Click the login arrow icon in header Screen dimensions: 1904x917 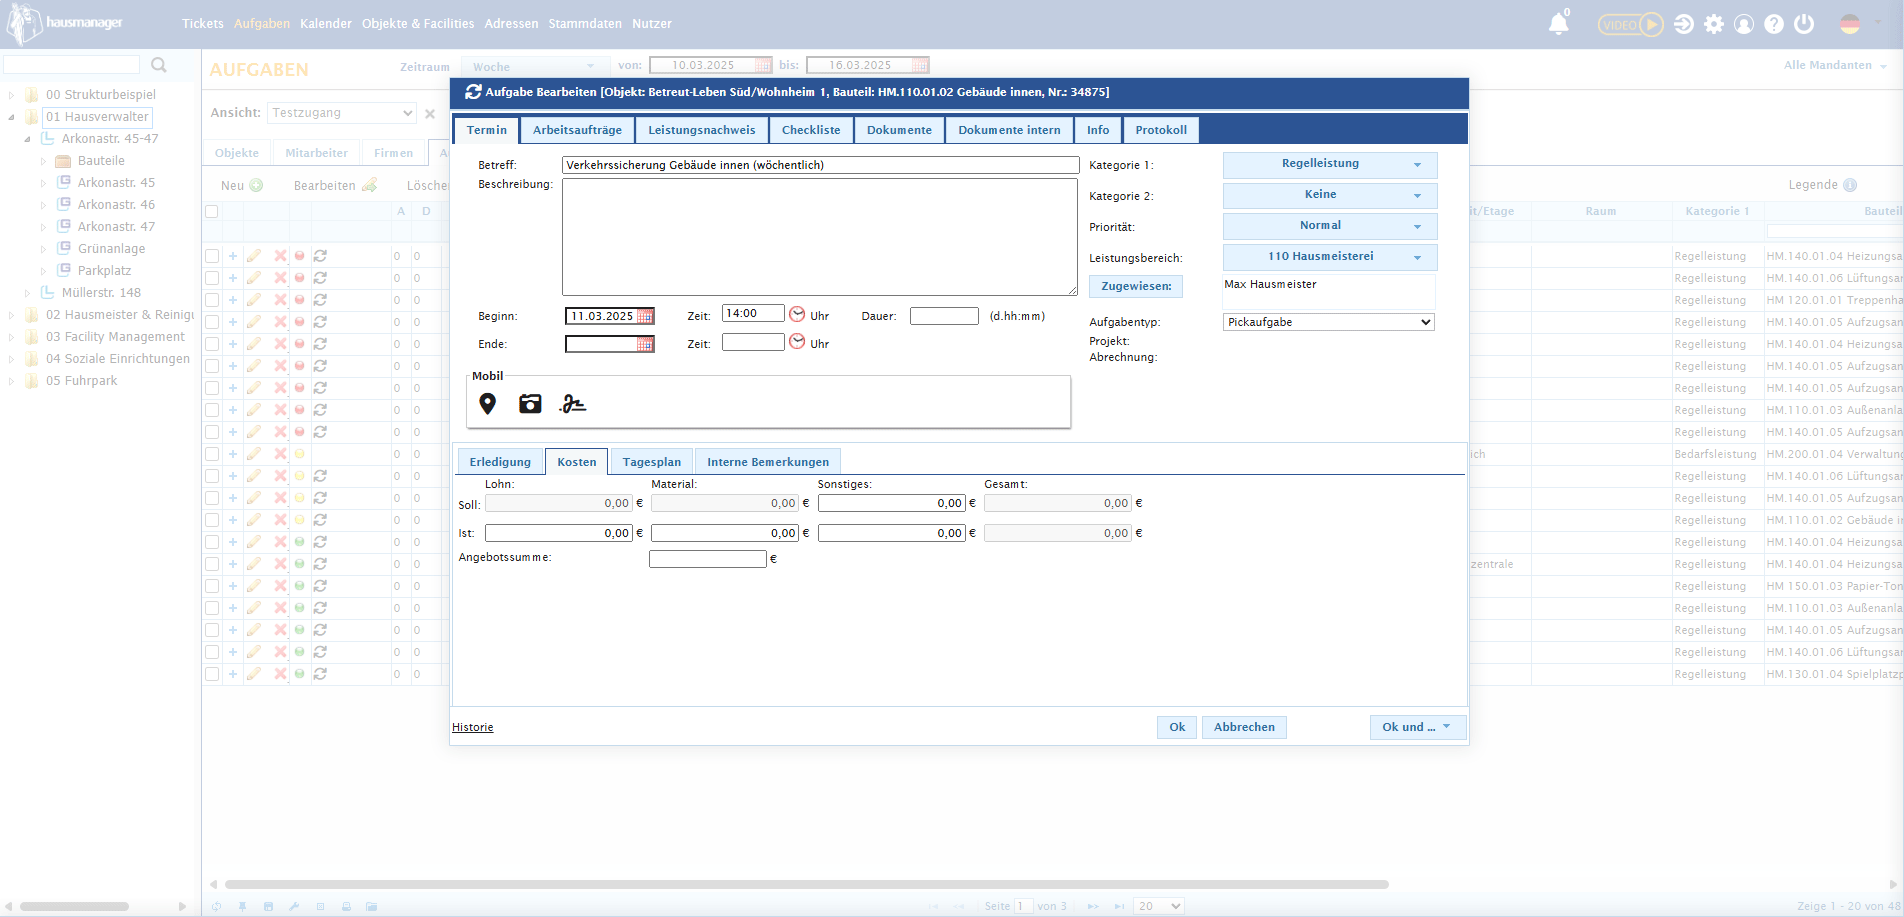tap(1684, 24)
